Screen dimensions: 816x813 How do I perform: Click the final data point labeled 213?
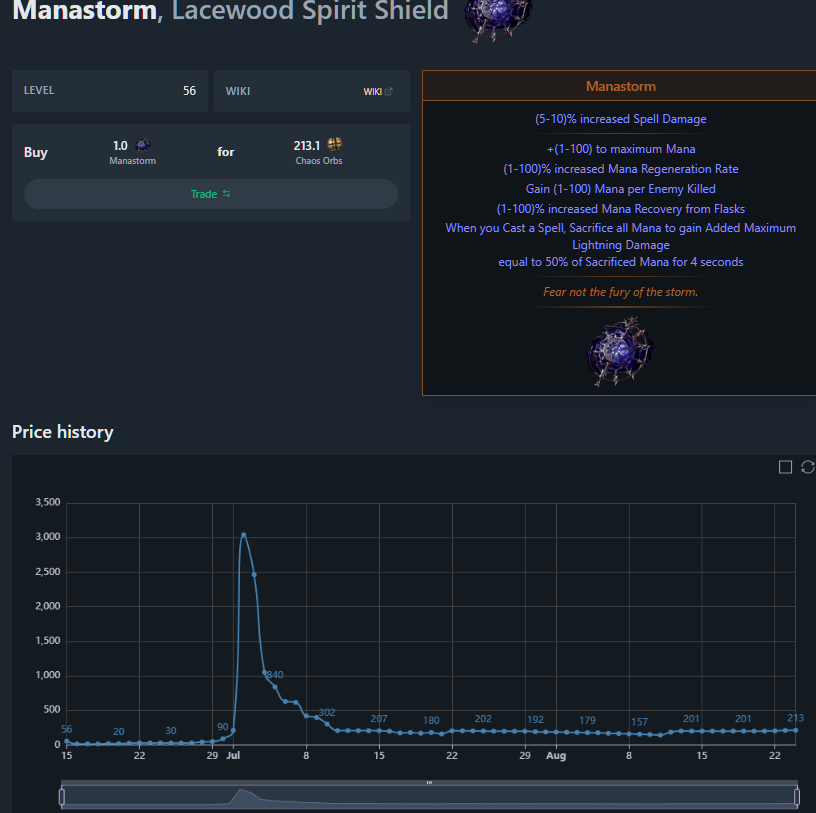tap(796, 730)
